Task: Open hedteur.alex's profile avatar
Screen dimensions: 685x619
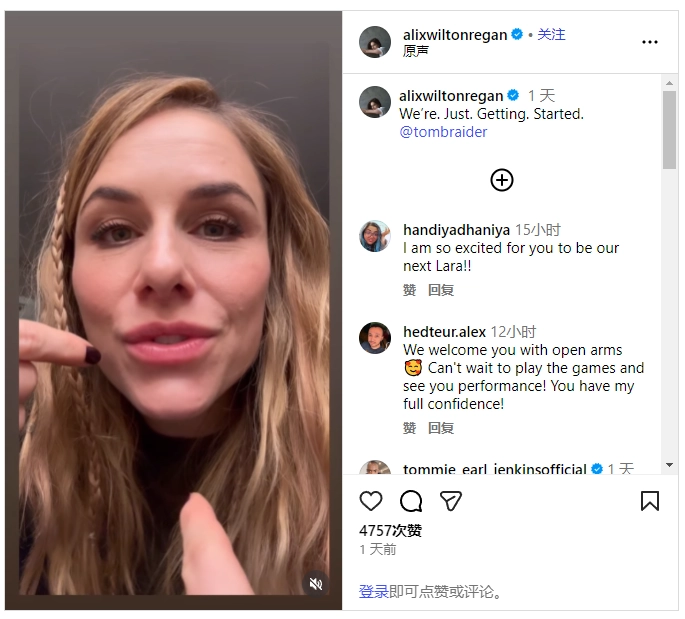Action: (x=374, y=338)
